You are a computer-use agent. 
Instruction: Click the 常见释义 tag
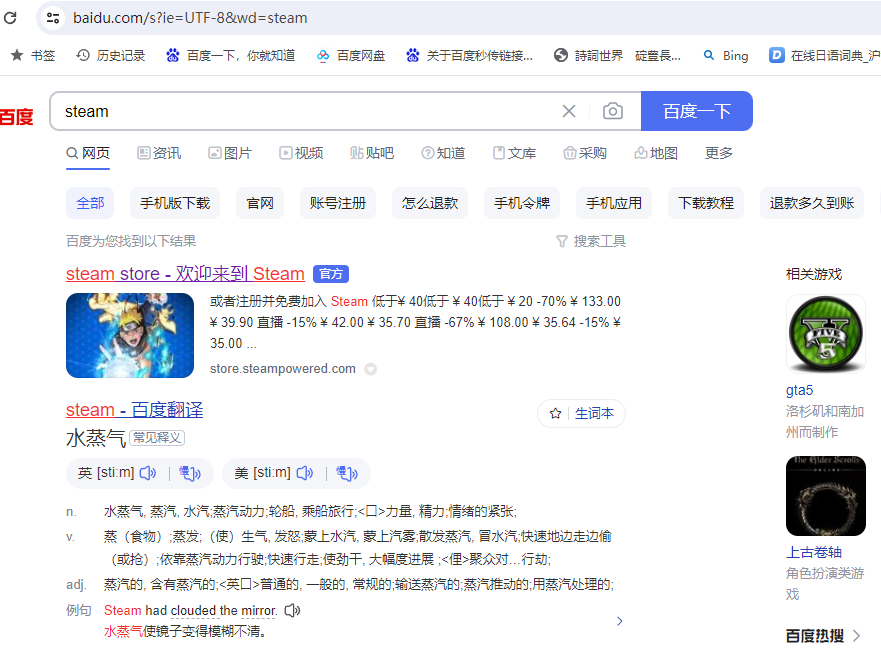[x=157, y=437]
